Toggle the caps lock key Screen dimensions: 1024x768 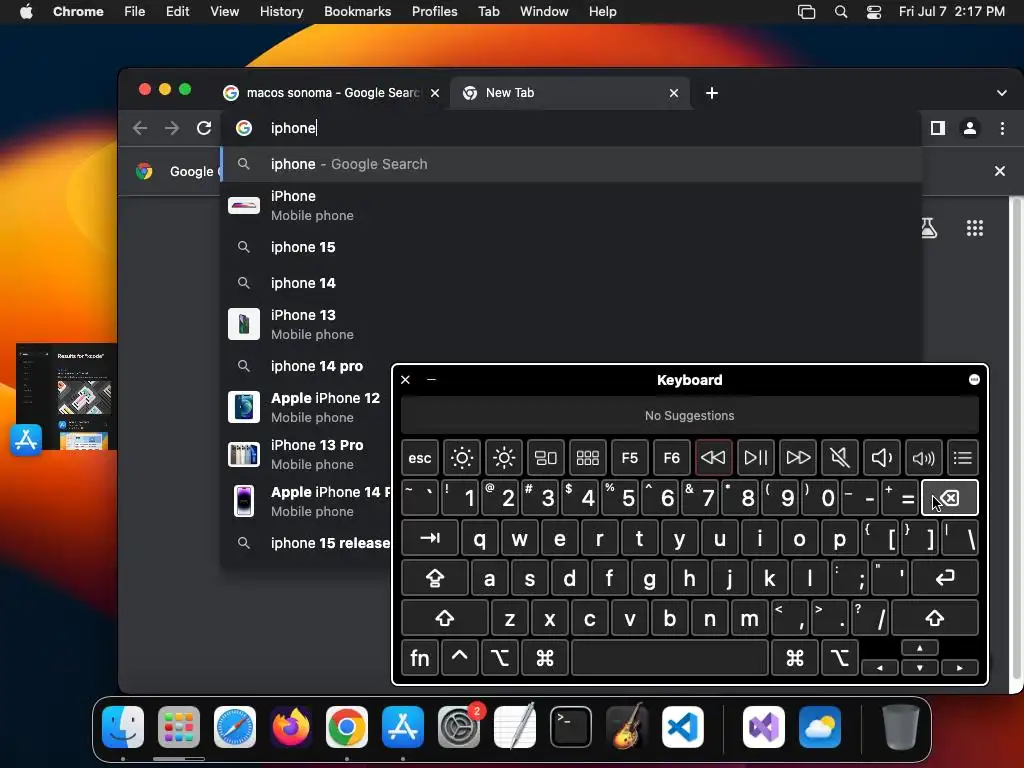tap(435, 578)
